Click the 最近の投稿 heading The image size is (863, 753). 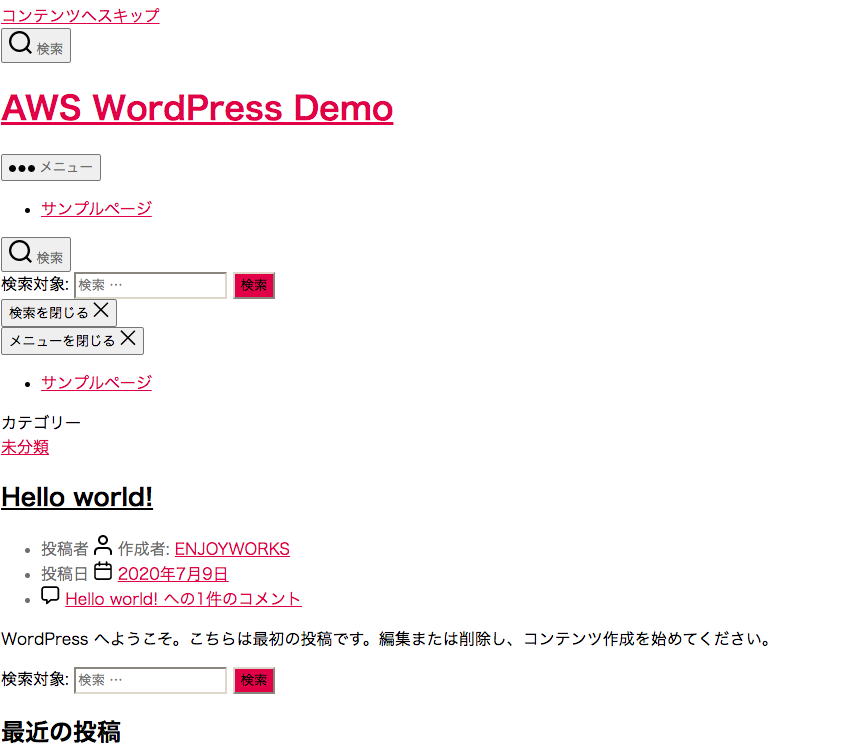(x=61, y=732)
